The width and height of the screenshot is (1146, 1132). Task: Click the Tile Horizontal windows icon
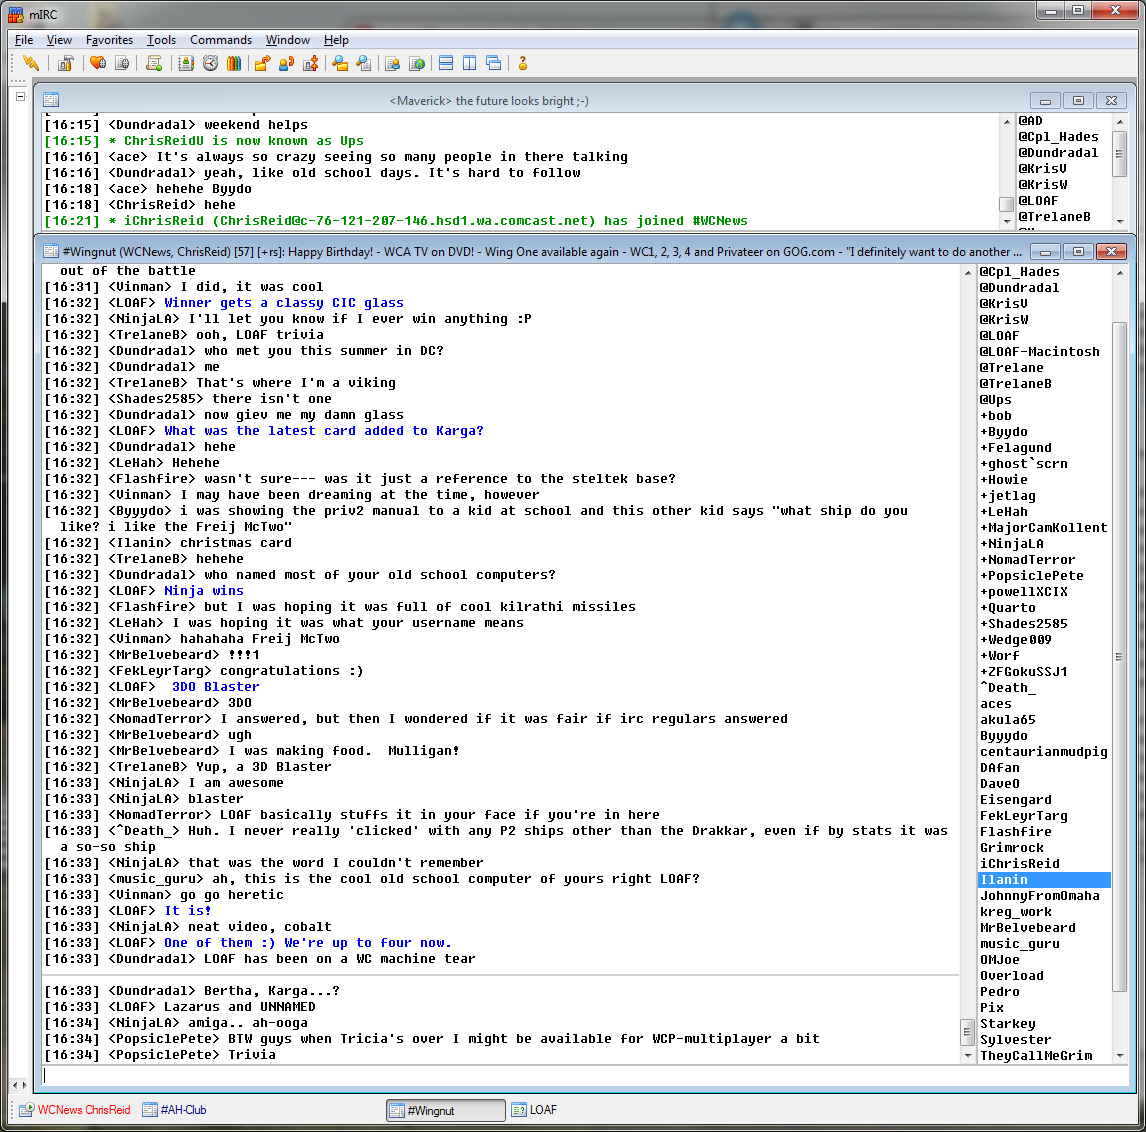(x=446, y=63)
